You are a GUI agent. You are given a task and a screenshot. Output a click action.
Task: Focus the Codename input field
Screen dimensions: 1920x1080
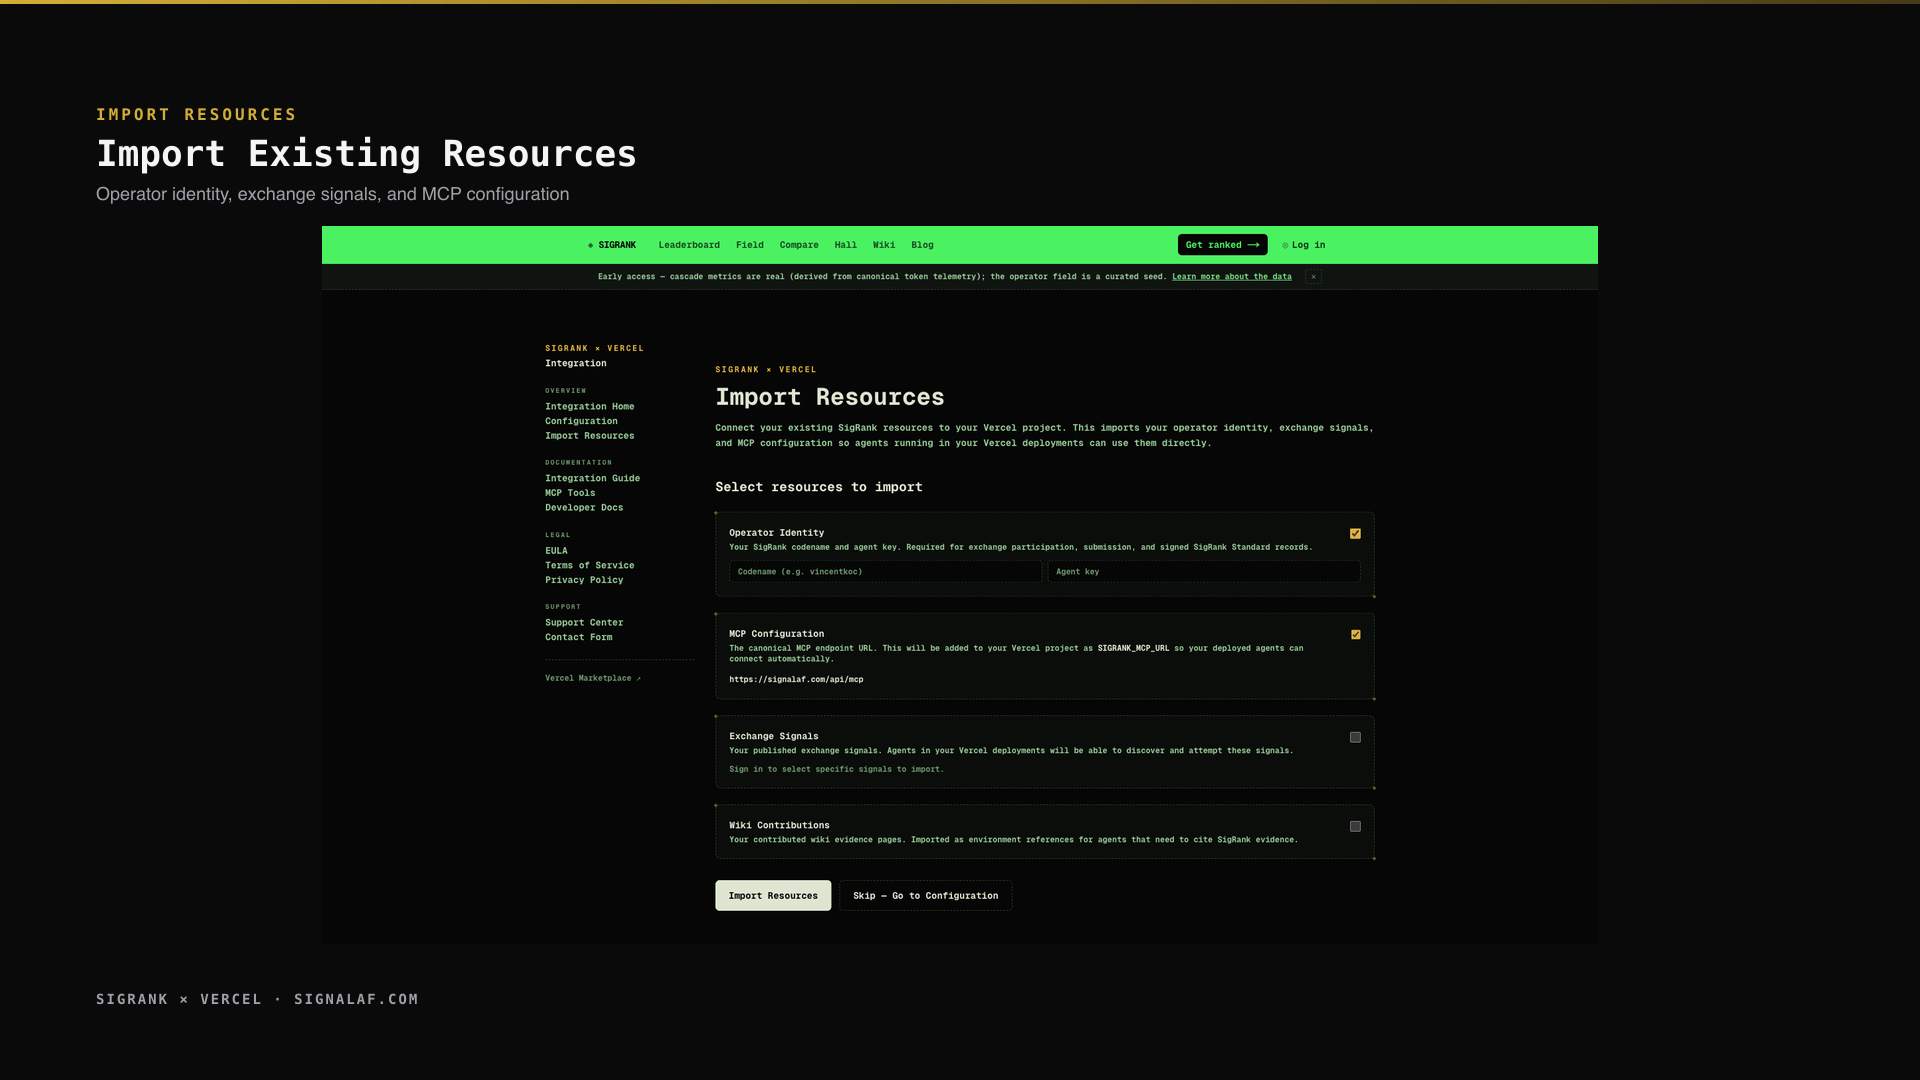(885, 572)
